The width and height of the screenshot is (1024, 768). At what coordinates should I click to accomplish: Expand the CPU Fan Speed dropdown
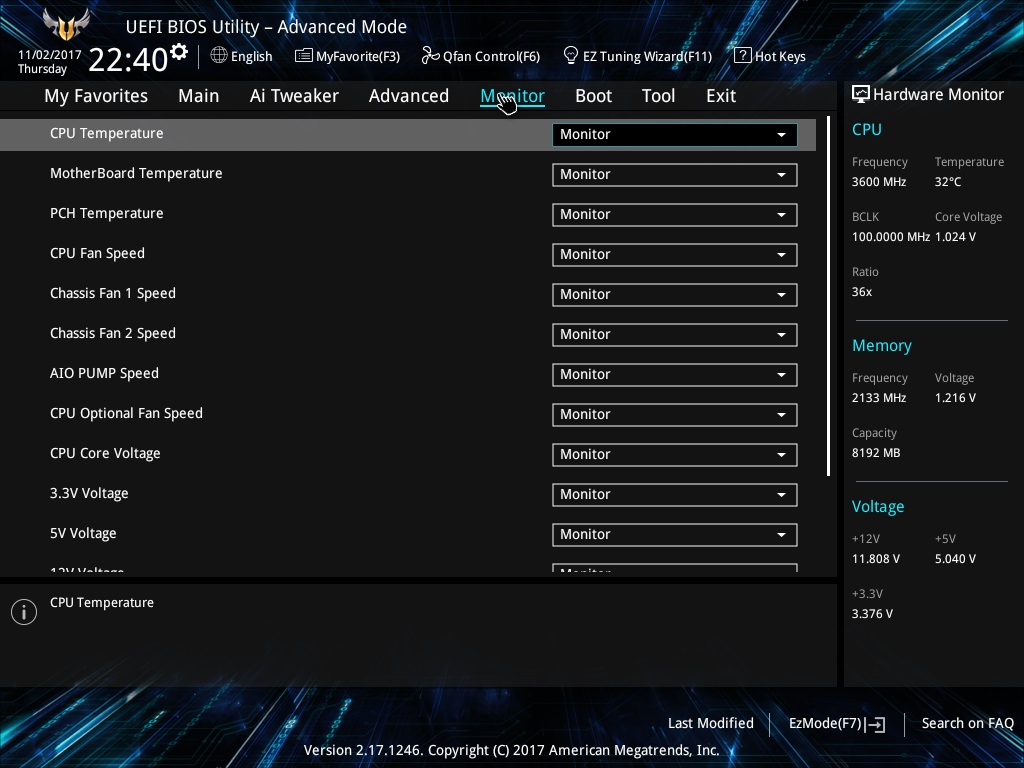(x=675, y=255)
